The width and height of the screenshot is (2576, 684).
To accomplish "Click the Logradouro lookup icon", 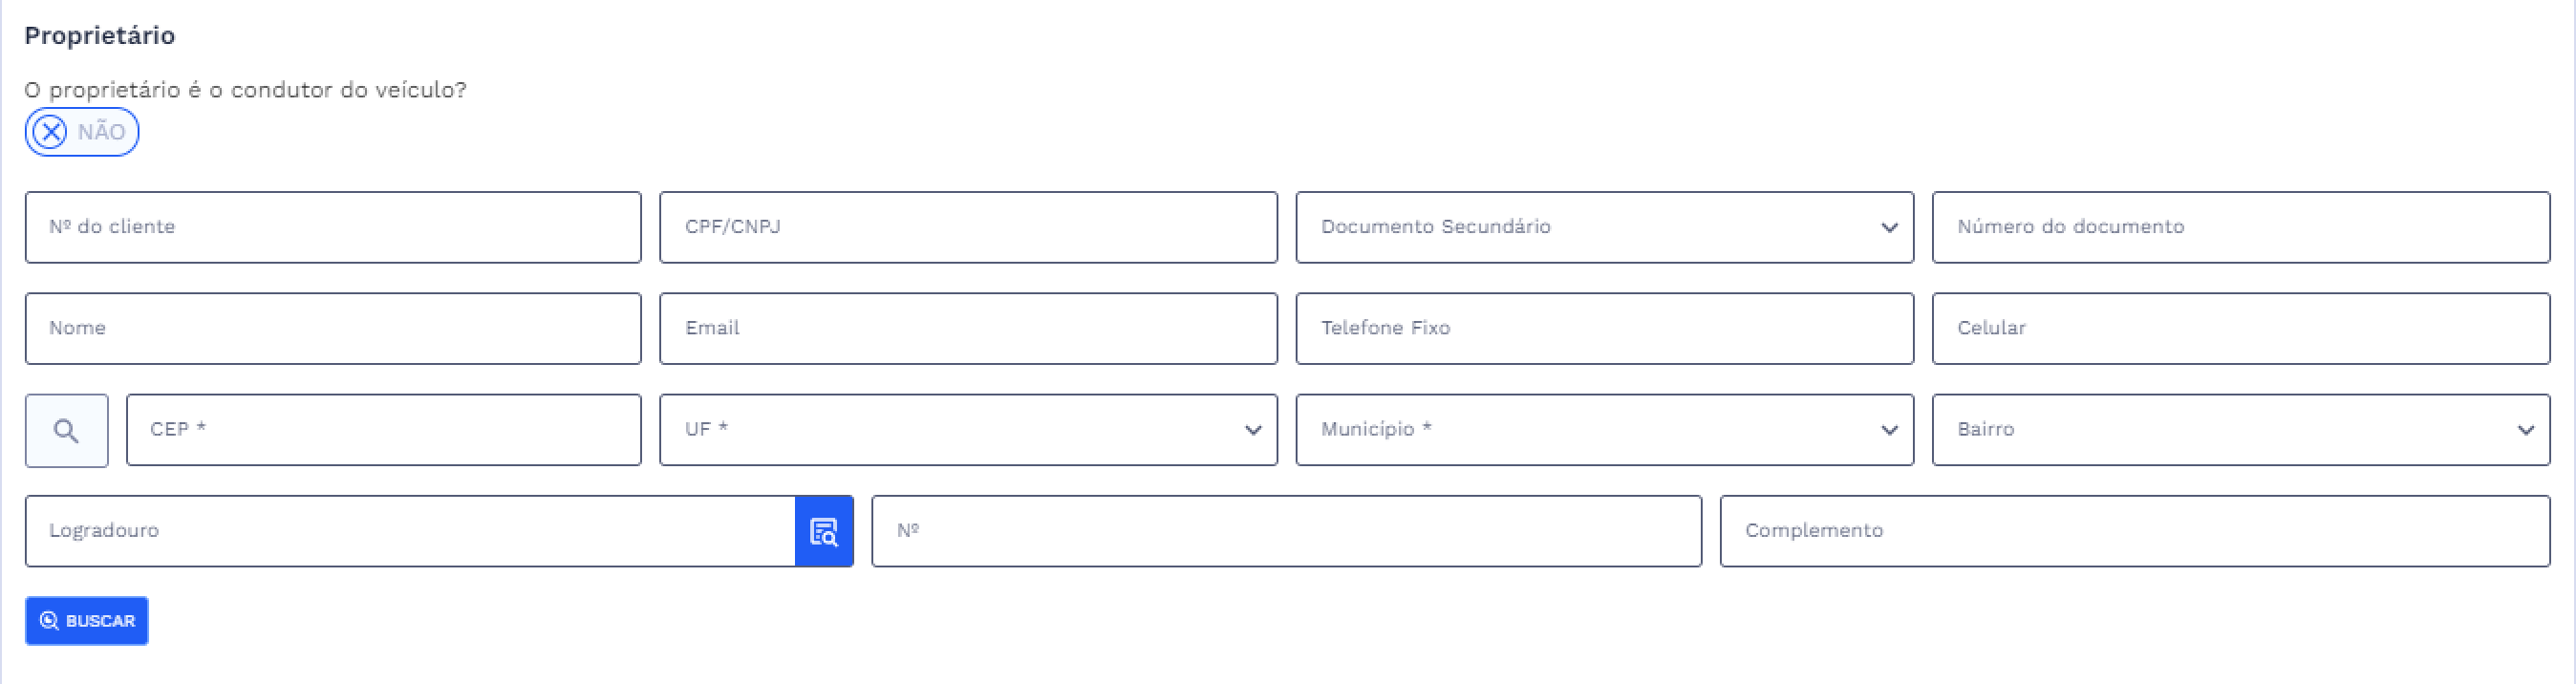I will 824,532.
